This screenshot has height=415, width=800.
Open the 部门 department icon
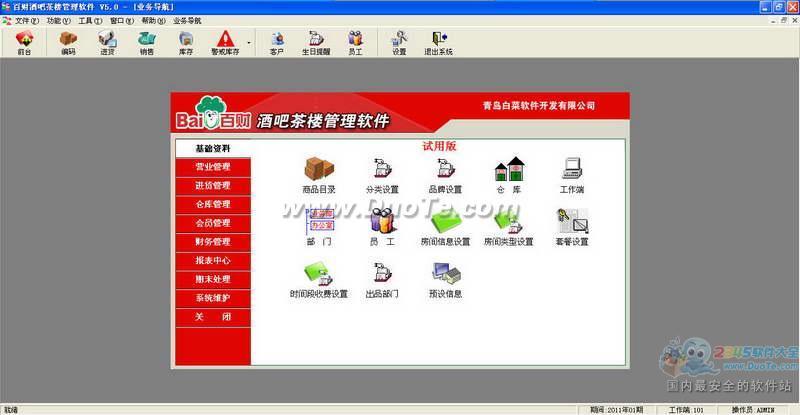[319, 227]
